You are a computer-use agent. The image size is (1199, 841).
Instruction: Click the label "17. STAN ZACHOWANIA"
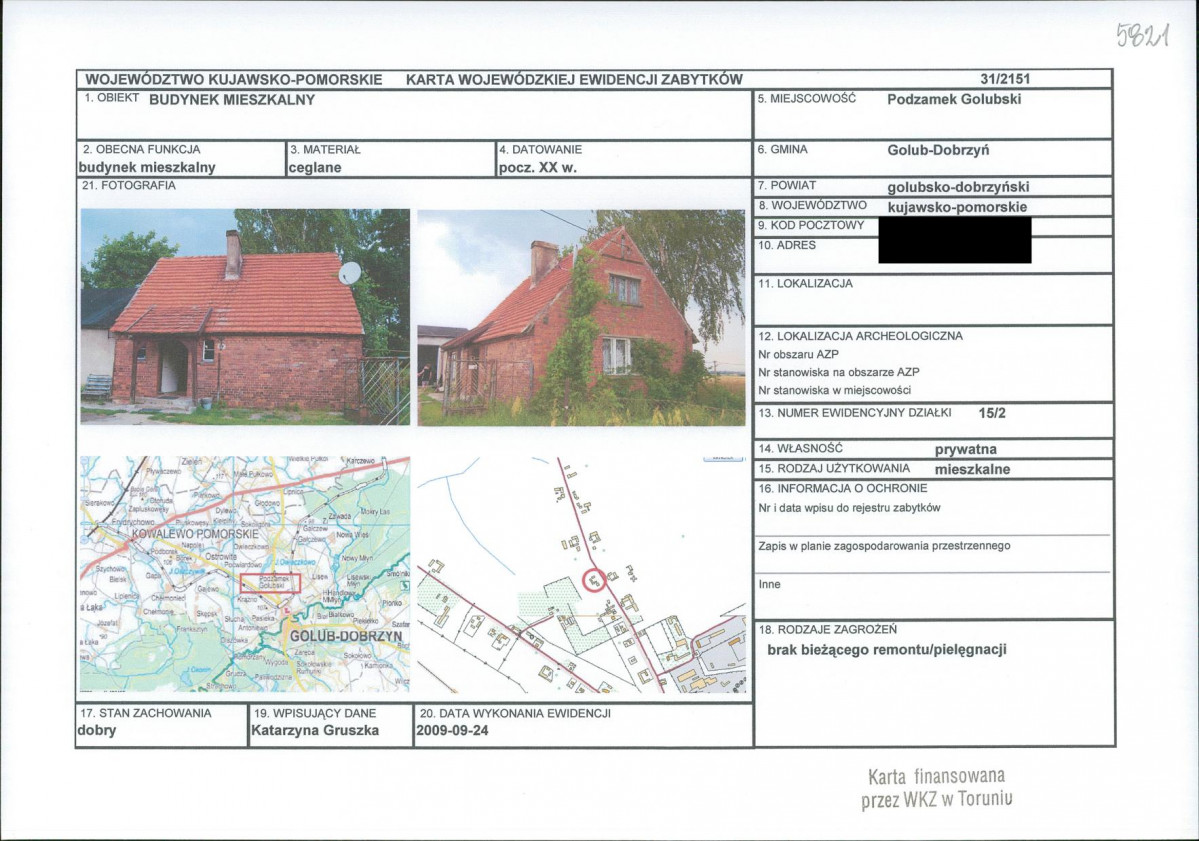coord(145,713)
